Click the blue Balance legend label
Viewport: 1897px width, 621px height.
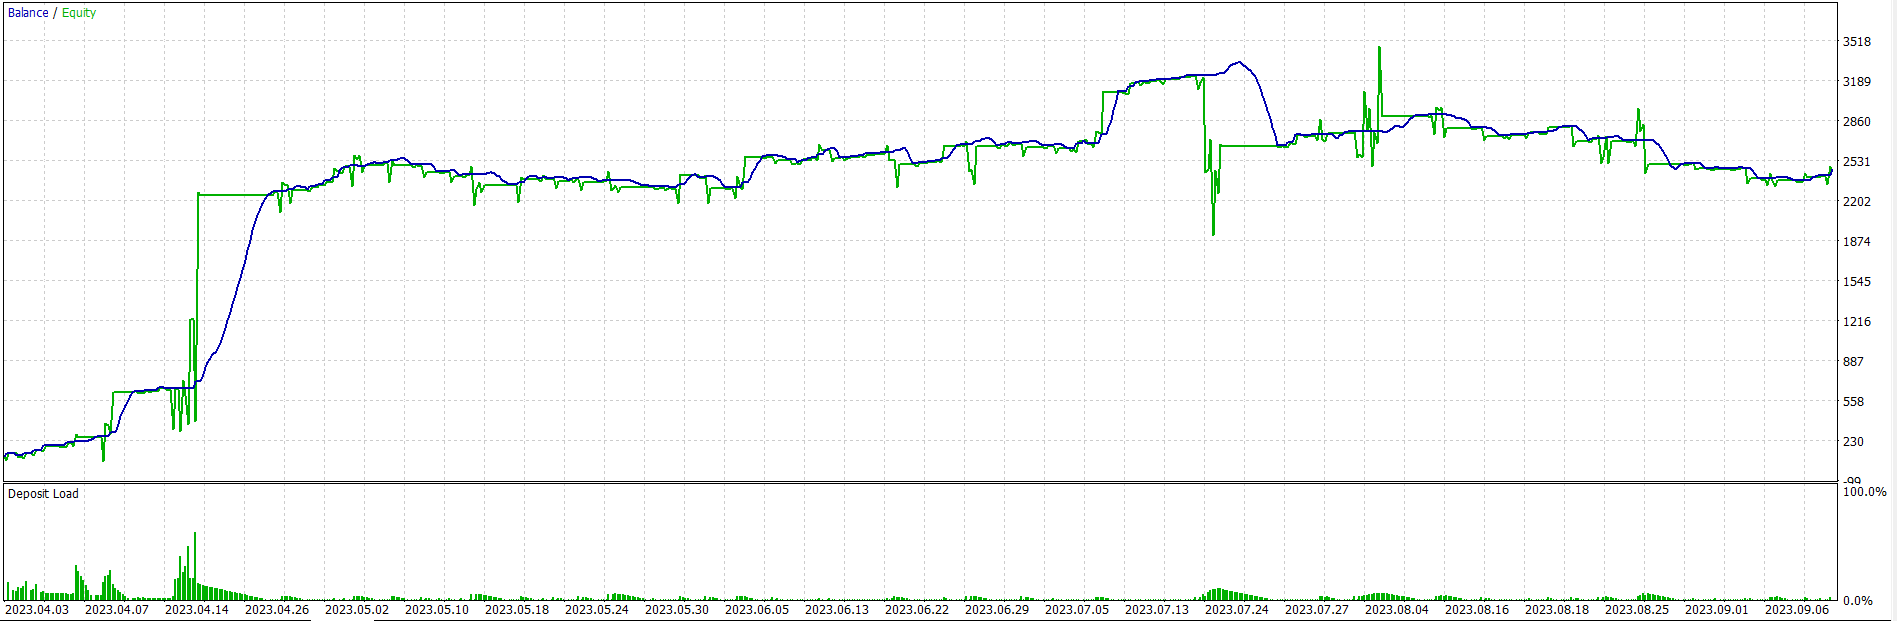(28, 13)
